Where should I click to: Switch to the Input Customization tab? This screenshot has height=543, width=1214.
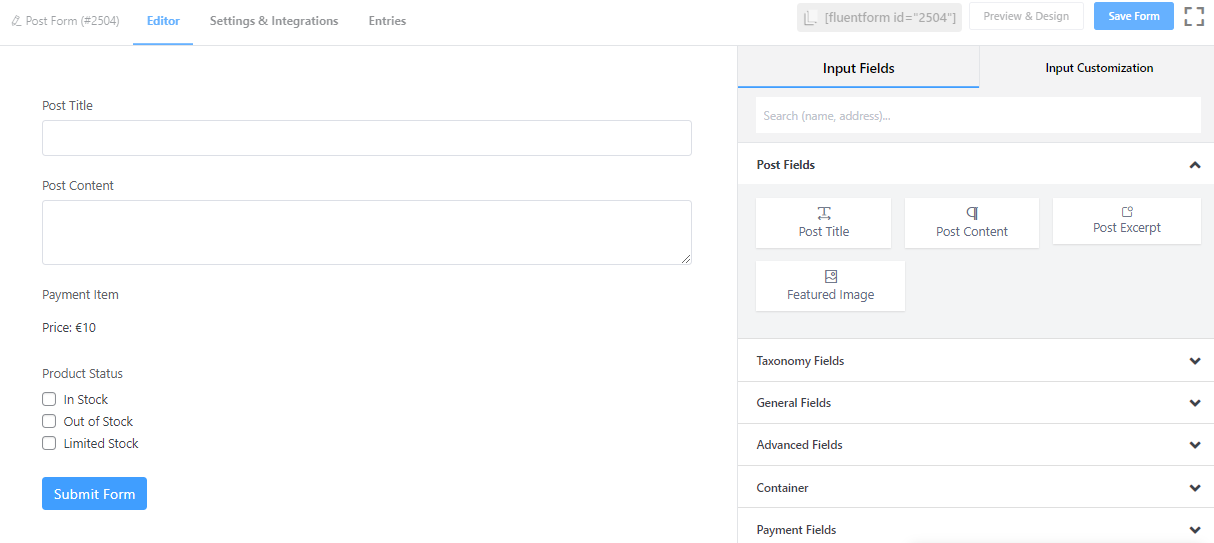pyautogui.click(x=1099, y=68)
